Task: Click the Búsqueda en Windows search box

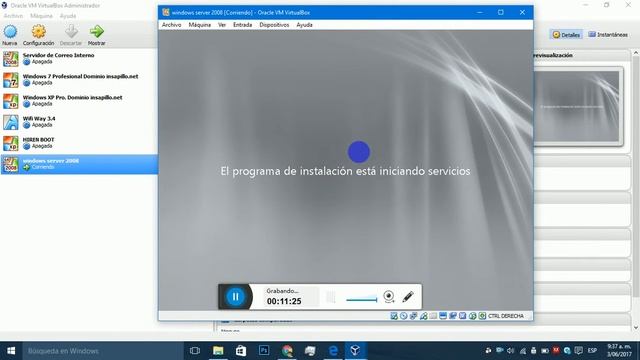Action: (103, 351)
